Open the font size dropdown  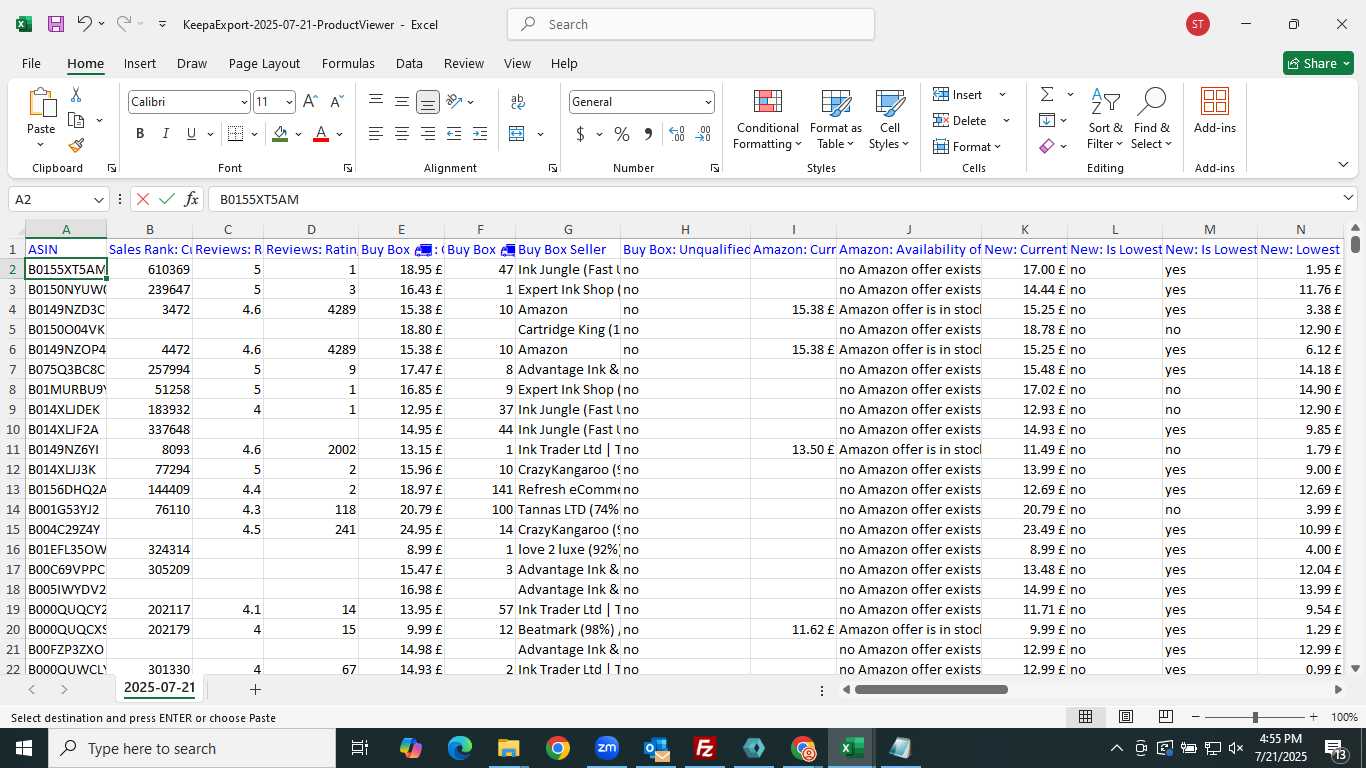point(290,102)
